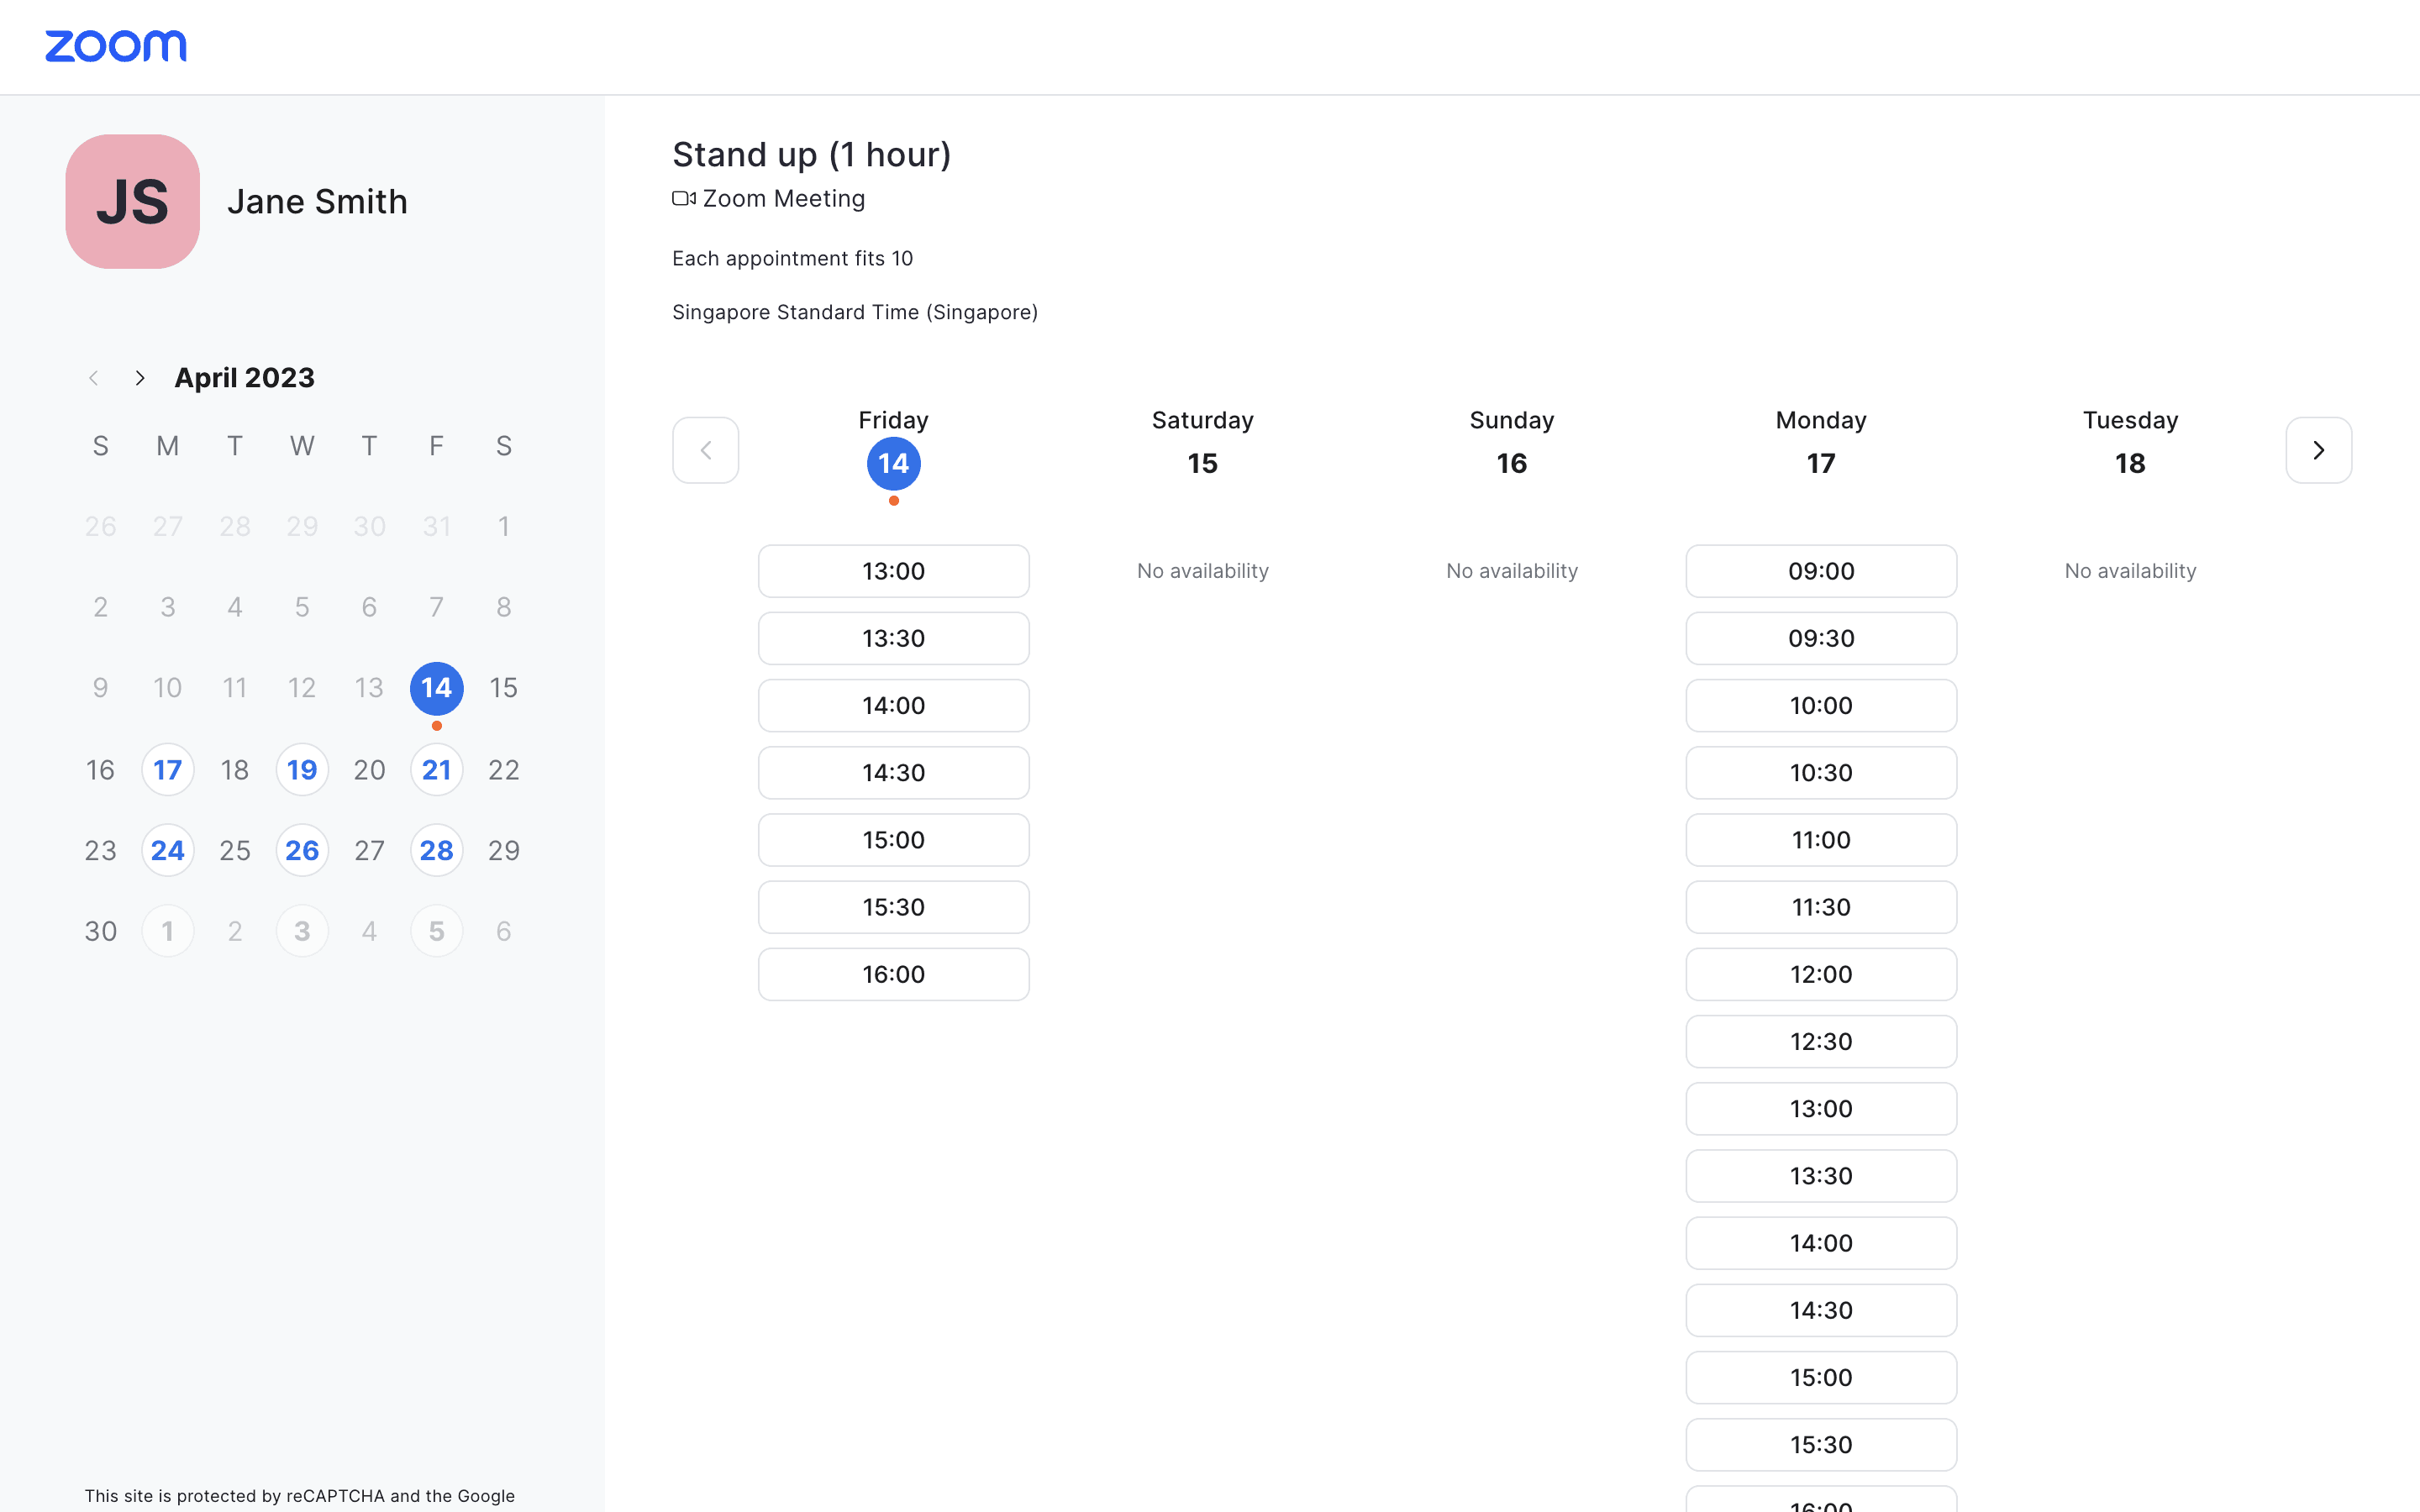The height and width of the screenshot is (1512, 2420).
Task: Select April 26 on the calendar
Action: pos(302,851)
